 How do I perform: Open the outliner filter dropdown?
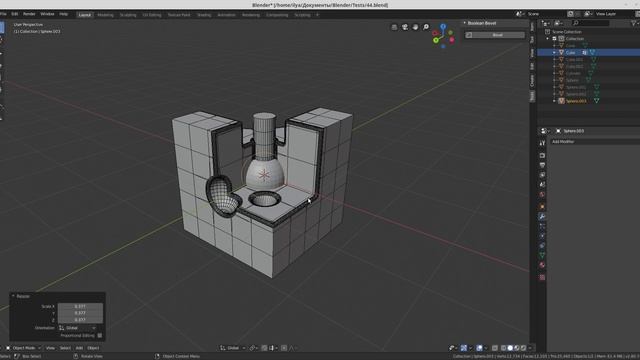[634, 23]
